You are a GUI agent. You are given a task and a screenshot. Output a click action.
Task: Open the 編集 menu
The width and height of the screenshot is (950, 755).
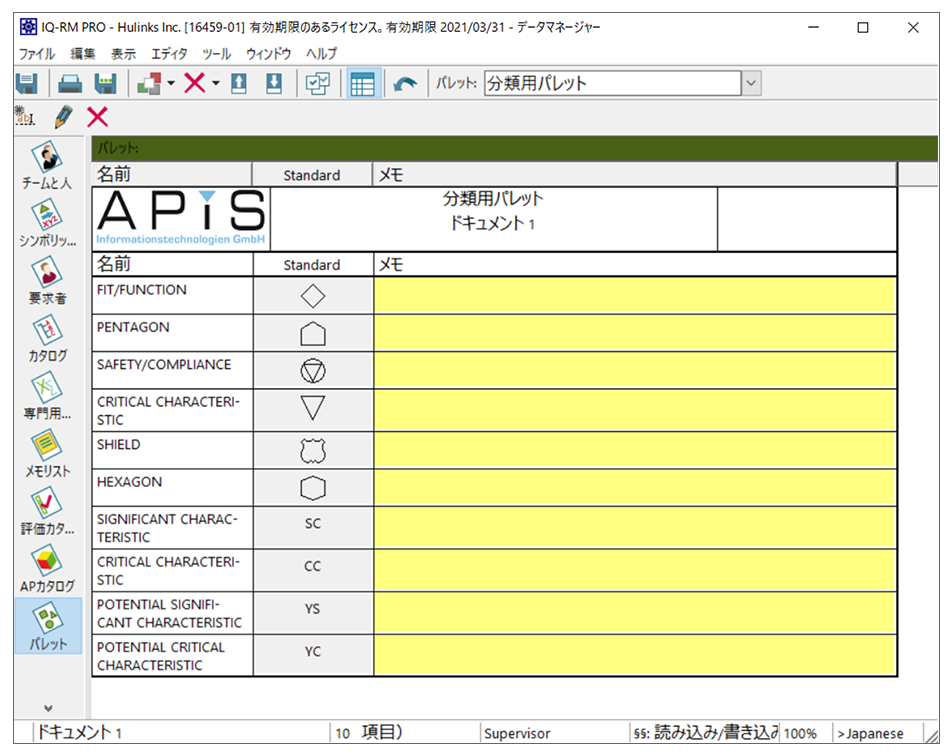(82, 54)
